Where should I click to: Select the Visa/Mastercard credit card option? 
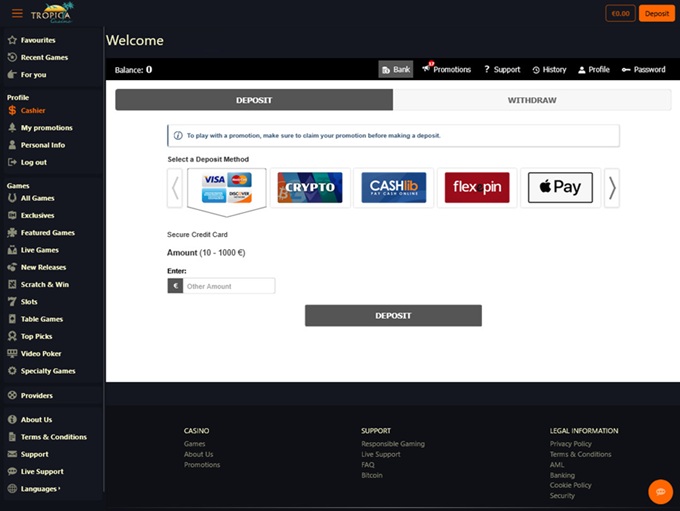226,187
